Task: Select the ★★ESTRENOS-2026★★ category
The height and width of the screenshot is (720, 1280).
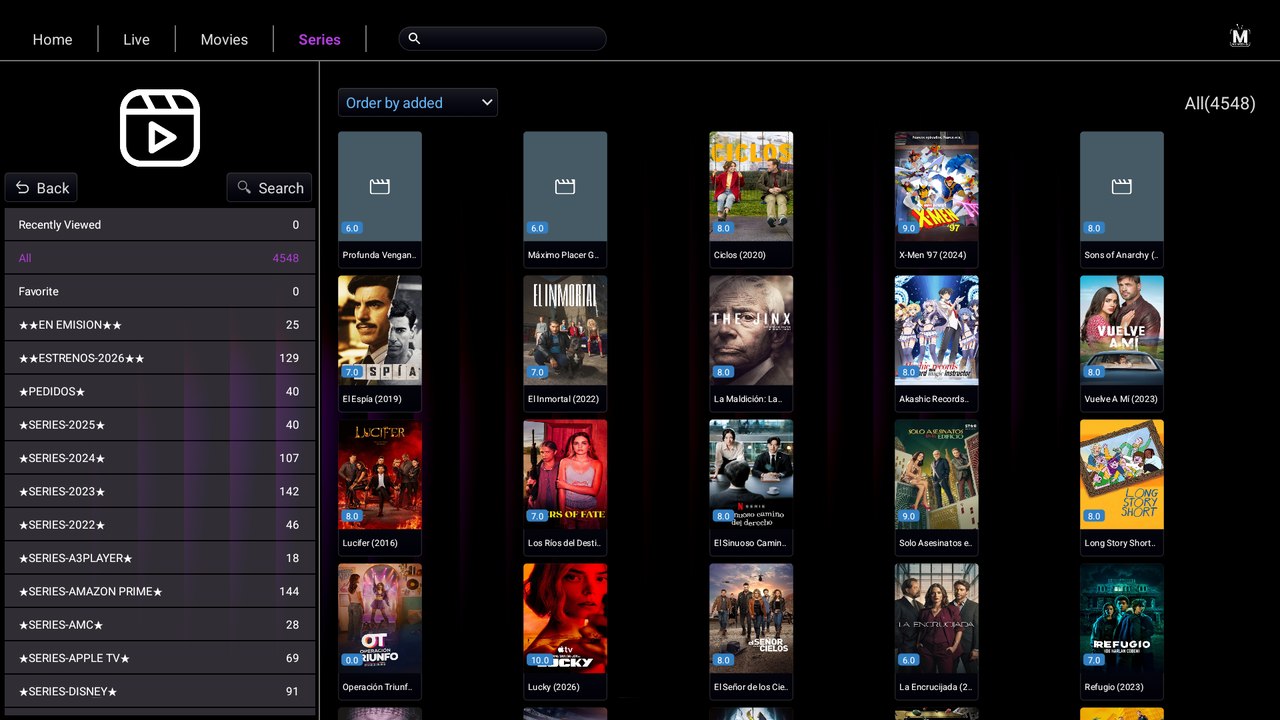Action: pyautogui.click(x=160, y=358)
